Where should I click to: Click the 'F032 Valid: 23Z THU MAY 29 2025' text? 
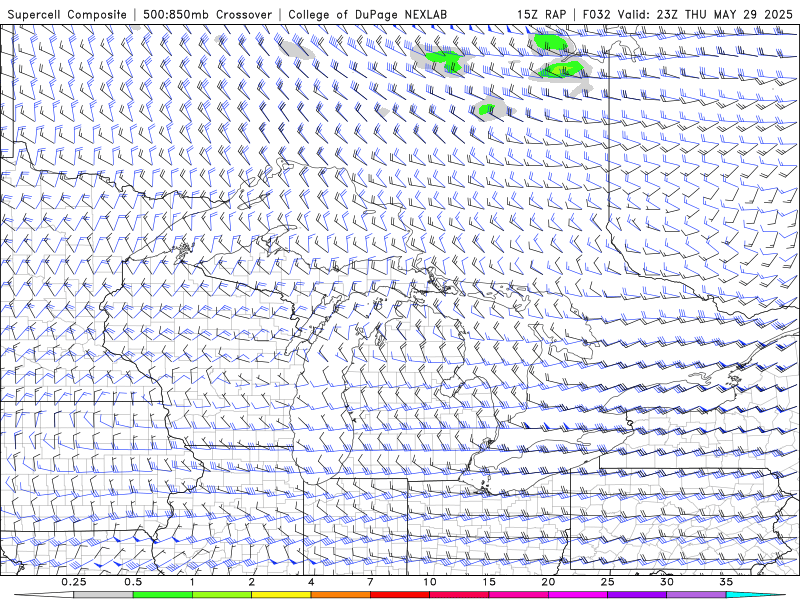point(688,14)
